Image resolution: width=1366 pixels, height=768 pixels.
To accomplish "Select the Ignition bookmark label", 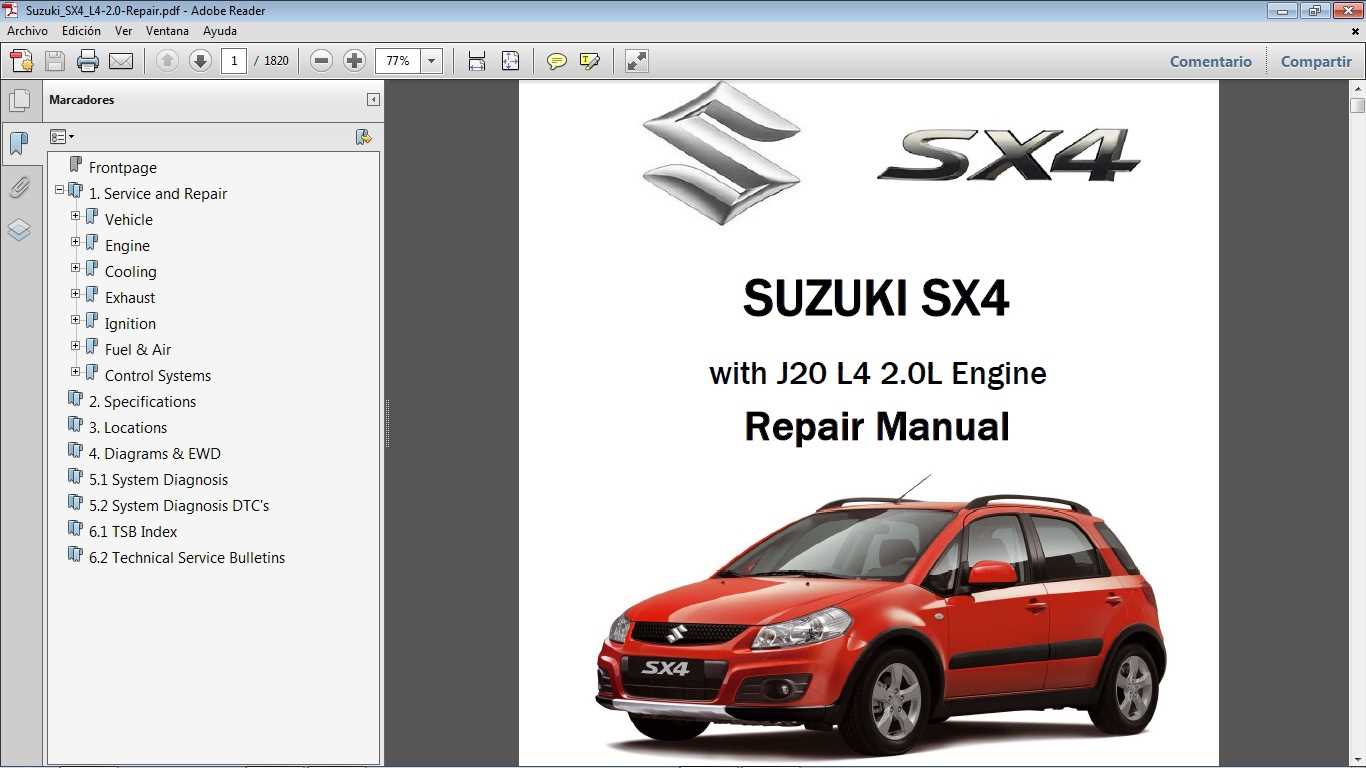I will [130, 324].
